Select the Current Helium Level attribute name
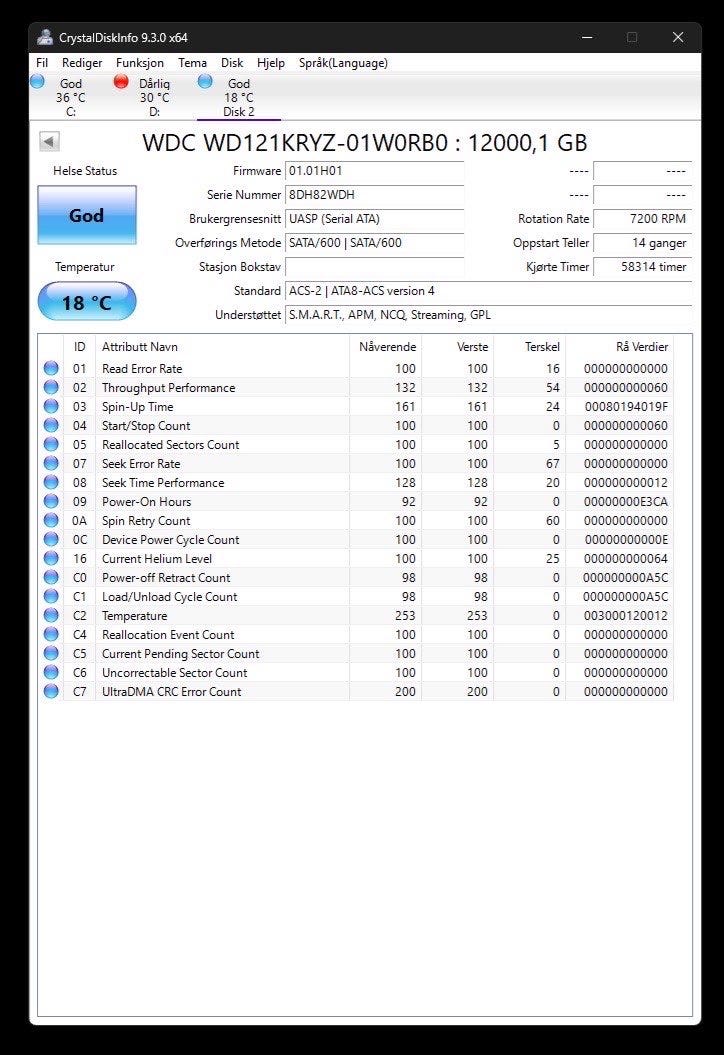Screen dimensions: 724x1055 click(x=157, y=558)
